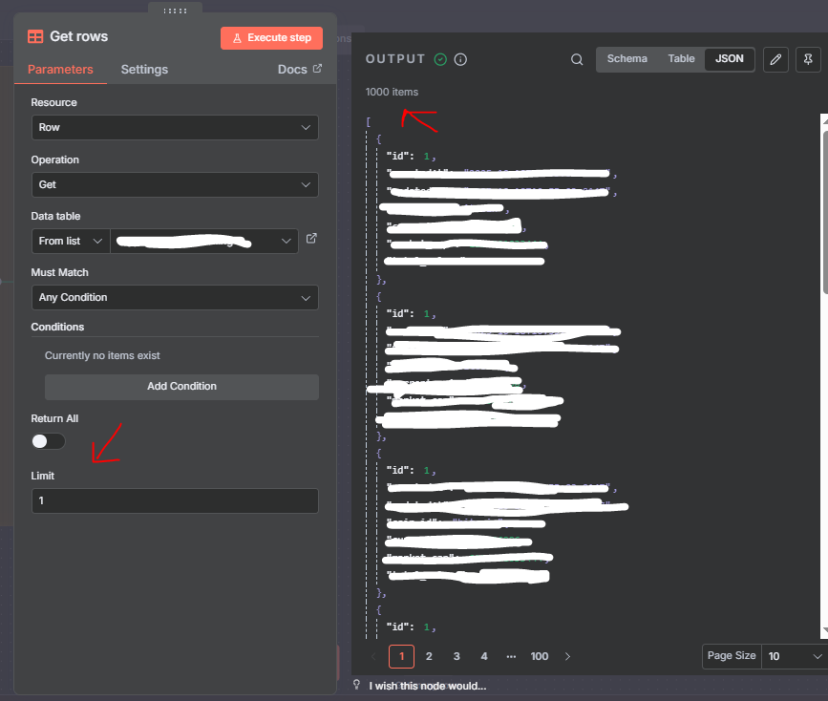Click the Limit input field

click(175, 501)
